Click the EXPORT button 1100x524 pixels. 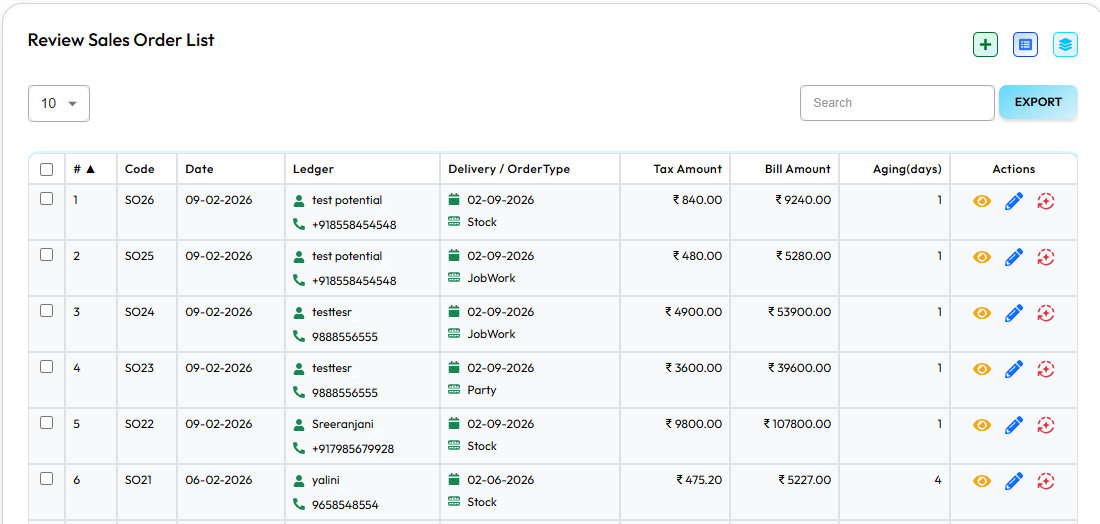[x=1038, y=102]
